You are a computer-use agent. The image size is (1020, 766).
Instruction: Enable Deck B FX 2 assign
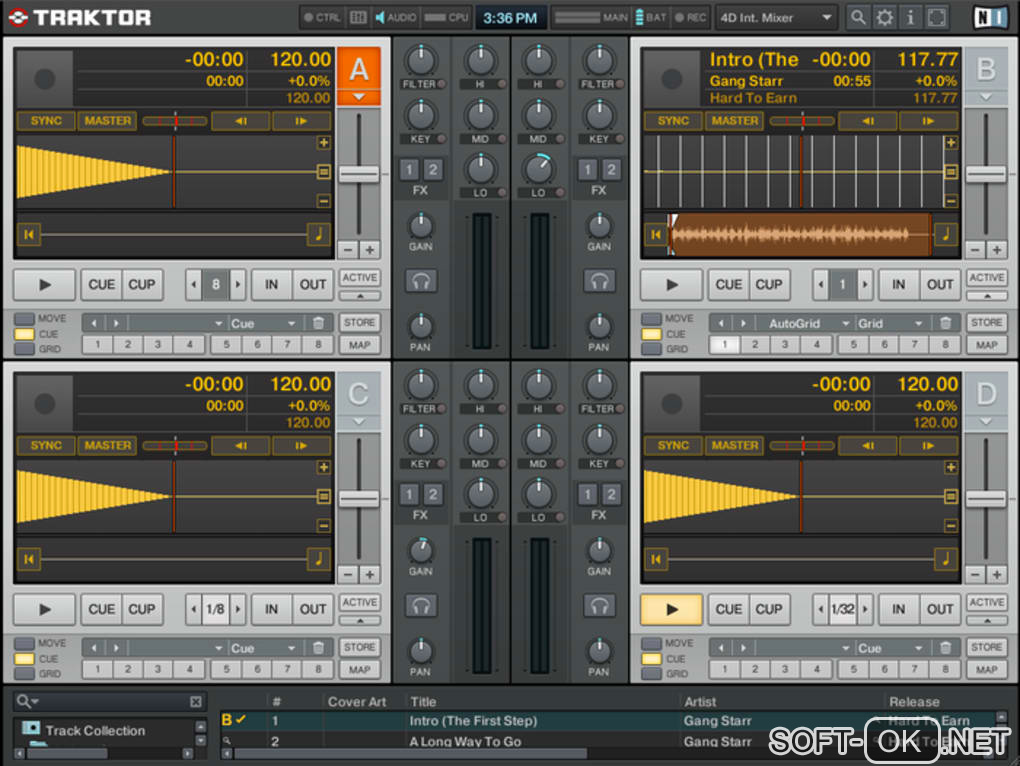point(611,170)
